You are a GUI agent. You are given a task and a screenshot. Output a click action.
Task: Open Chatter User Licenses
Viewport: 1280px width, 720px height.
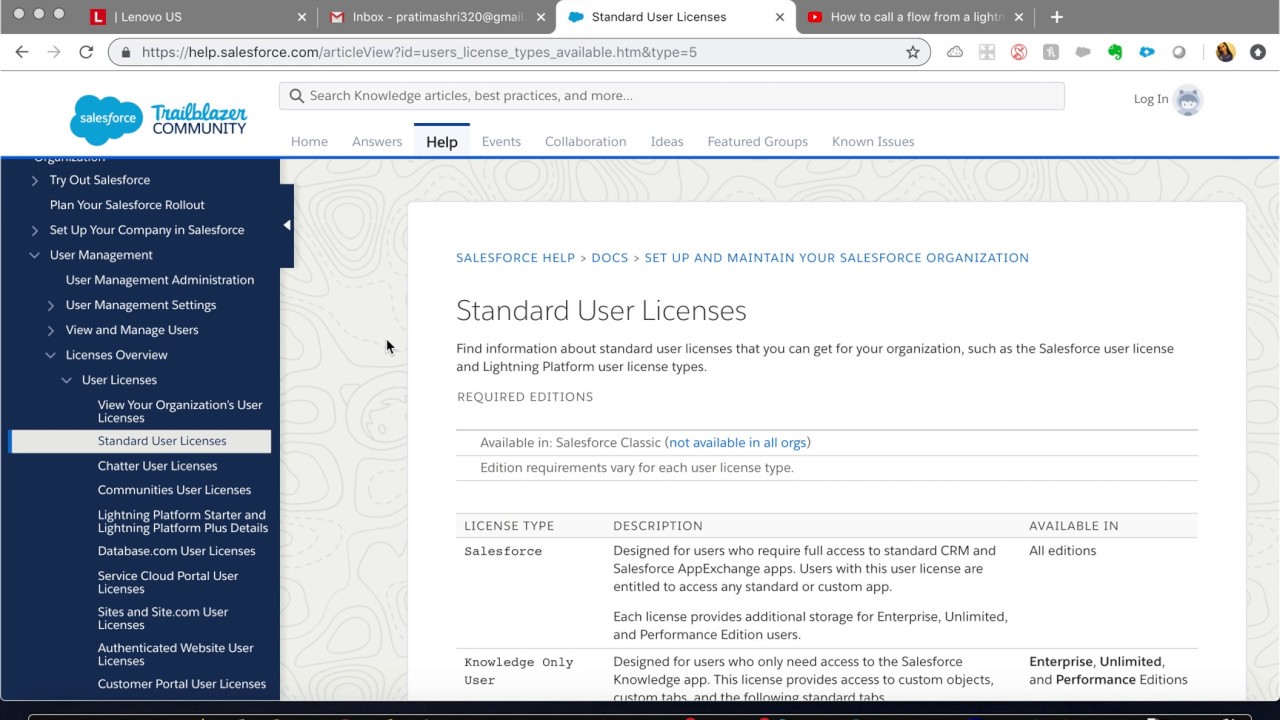click(157, 466)
